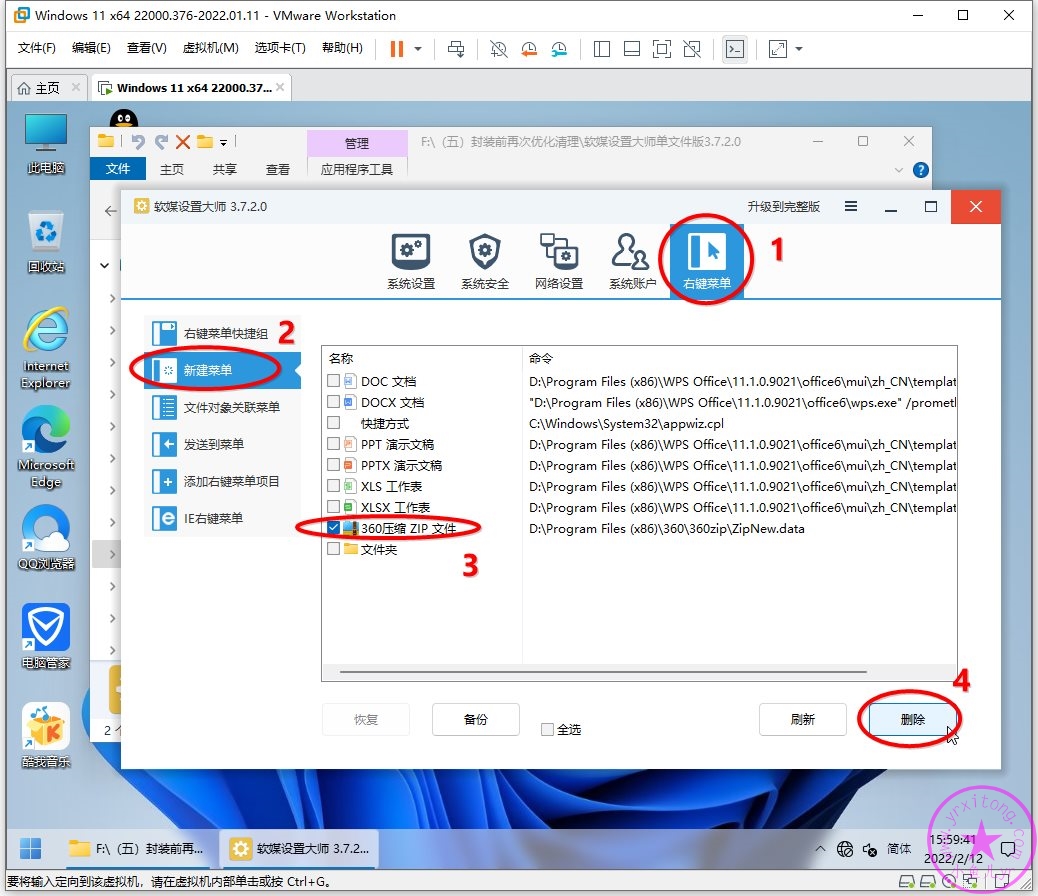Image resolution: width=1038 pixels, height=896 pixels.
Task: Open Explorer 文件 ribbon tab
Action: (118, 169)
